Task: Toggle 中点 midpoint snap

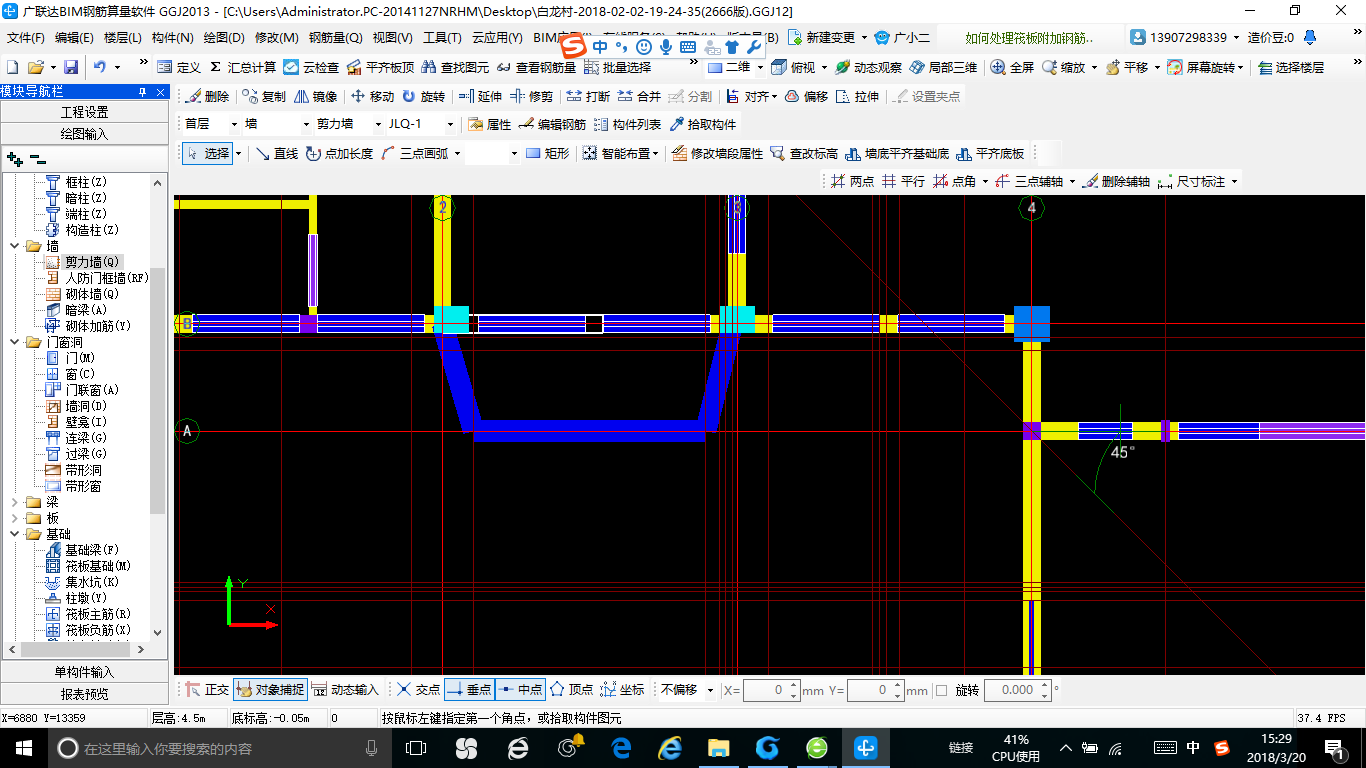Action: 520,689
